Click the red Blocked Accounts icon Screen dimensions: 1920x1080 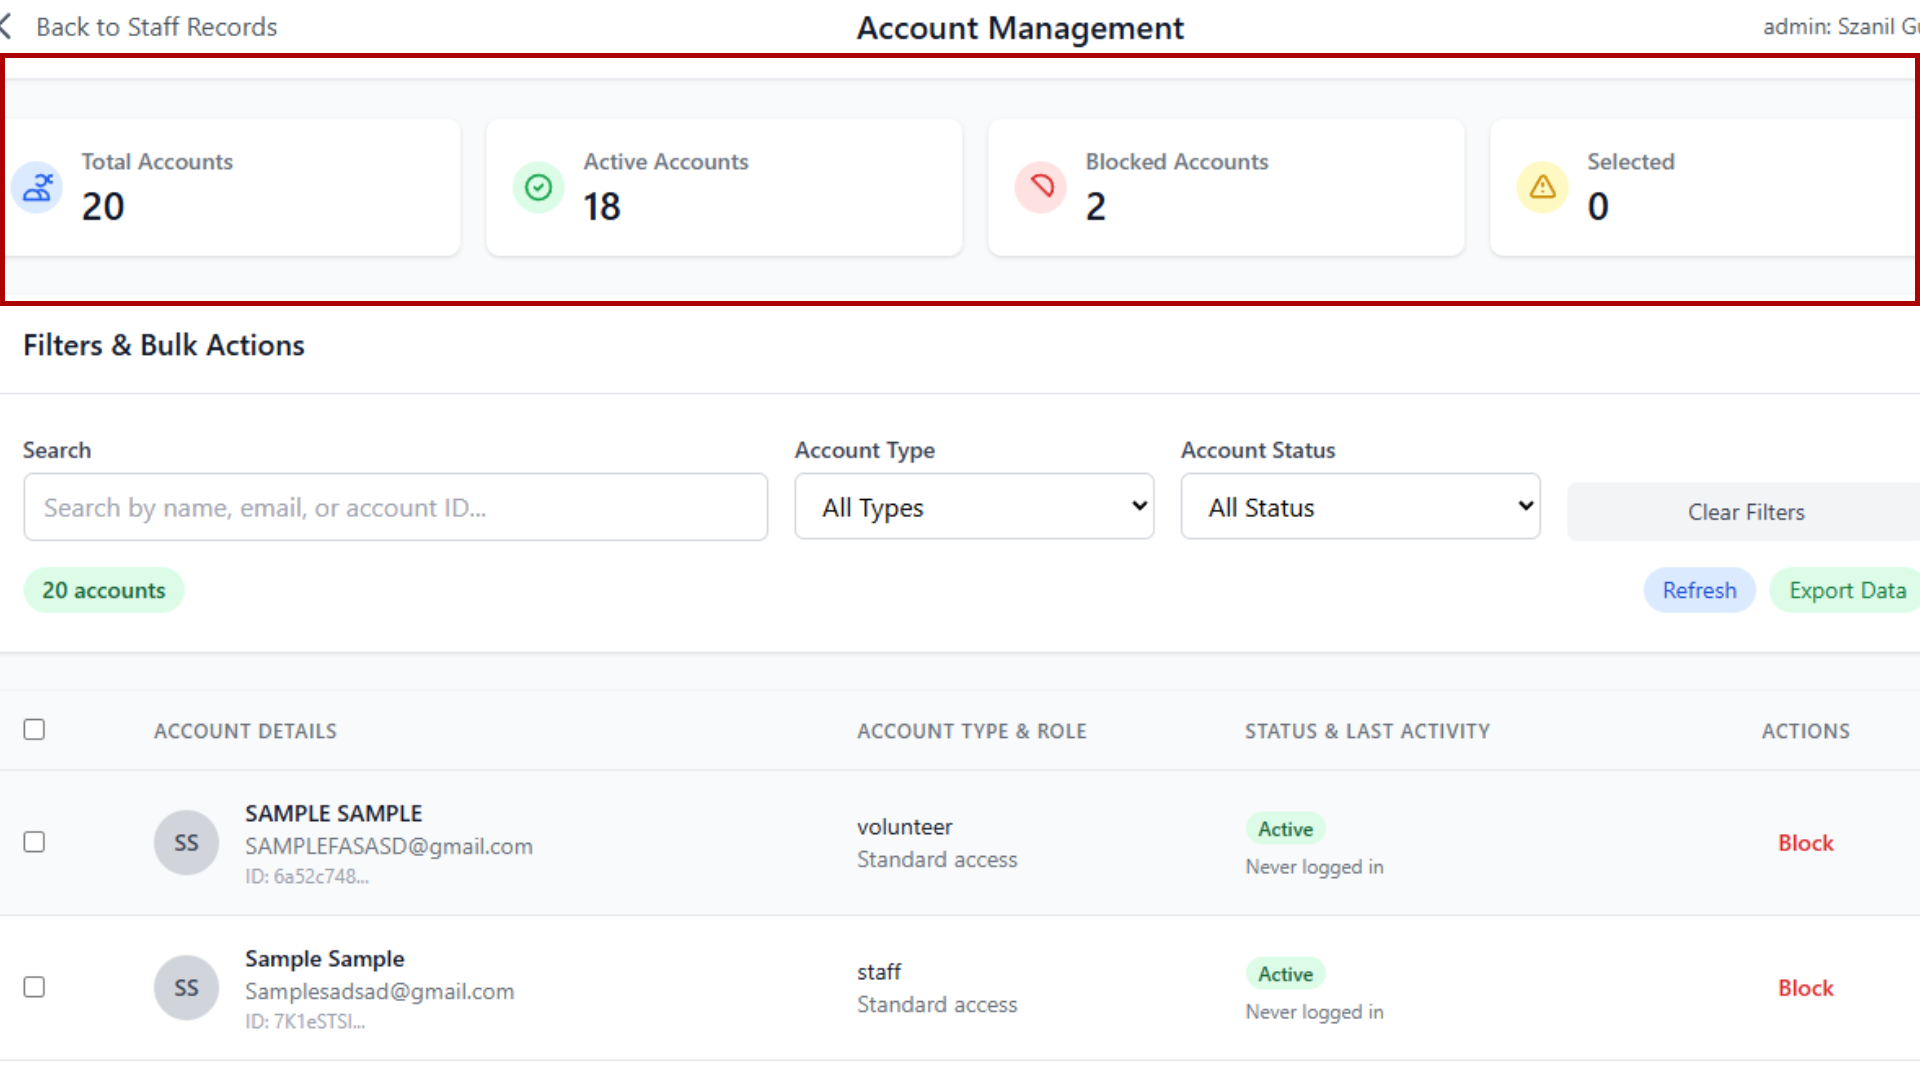(1041, 187)
